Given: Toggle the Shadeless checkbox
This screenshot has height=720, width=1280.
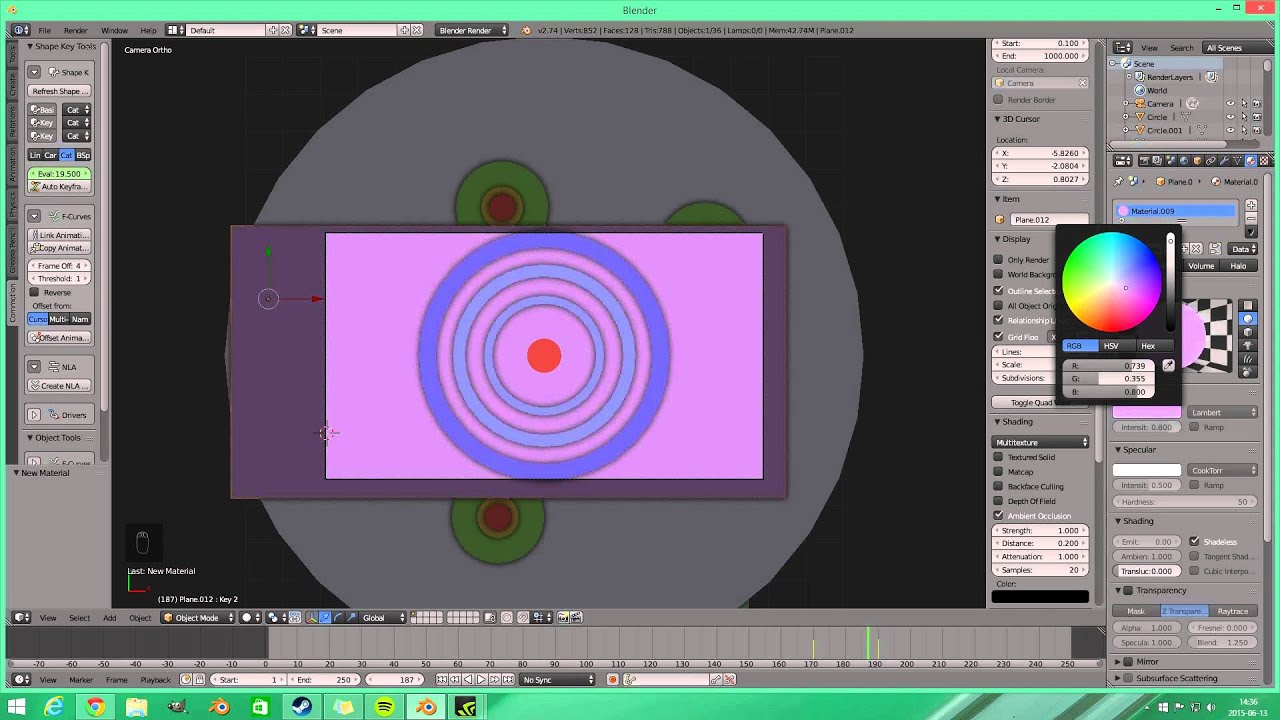Looking at the screenshot, I should pos(1194,542).
